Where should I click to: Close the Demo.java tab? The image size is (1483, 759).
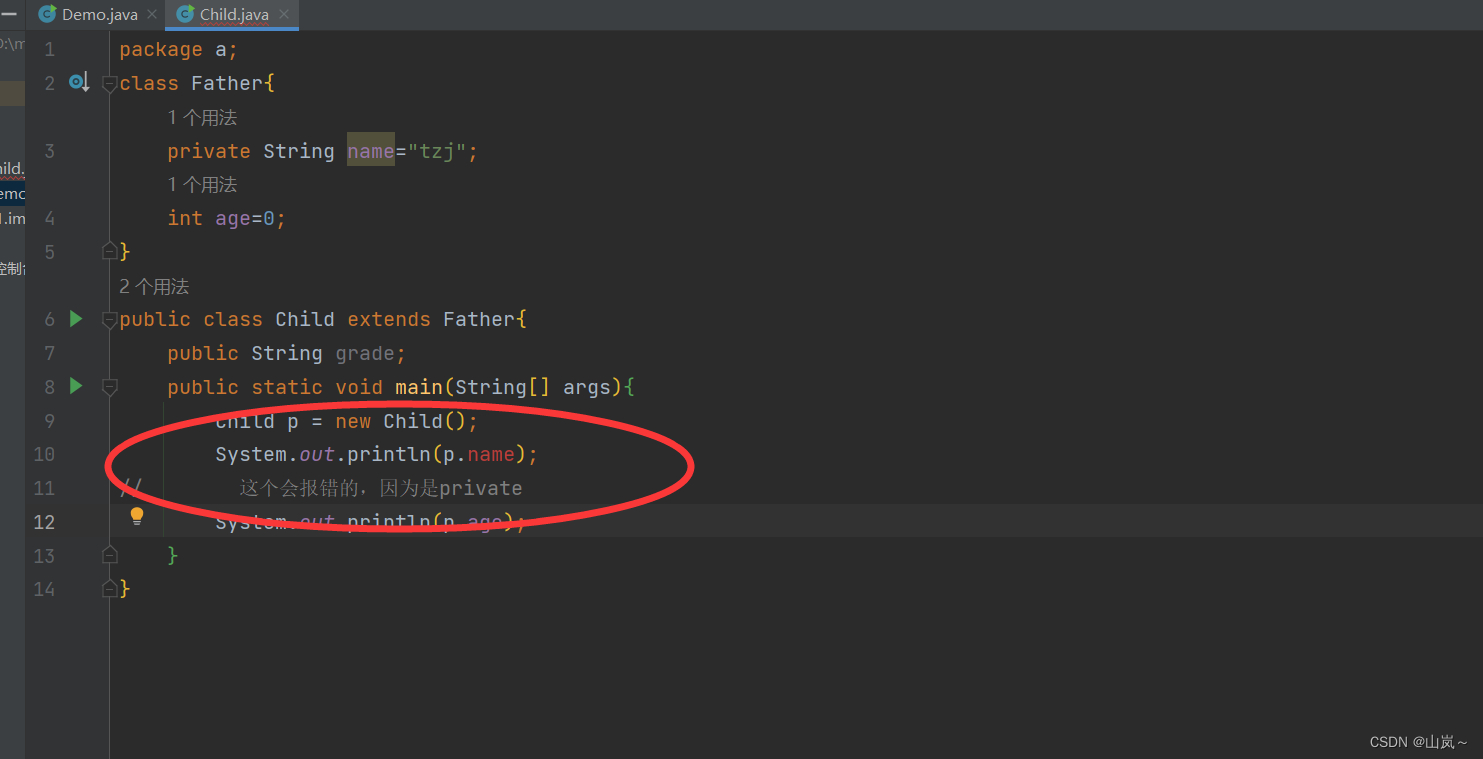[x=151, y=15]
